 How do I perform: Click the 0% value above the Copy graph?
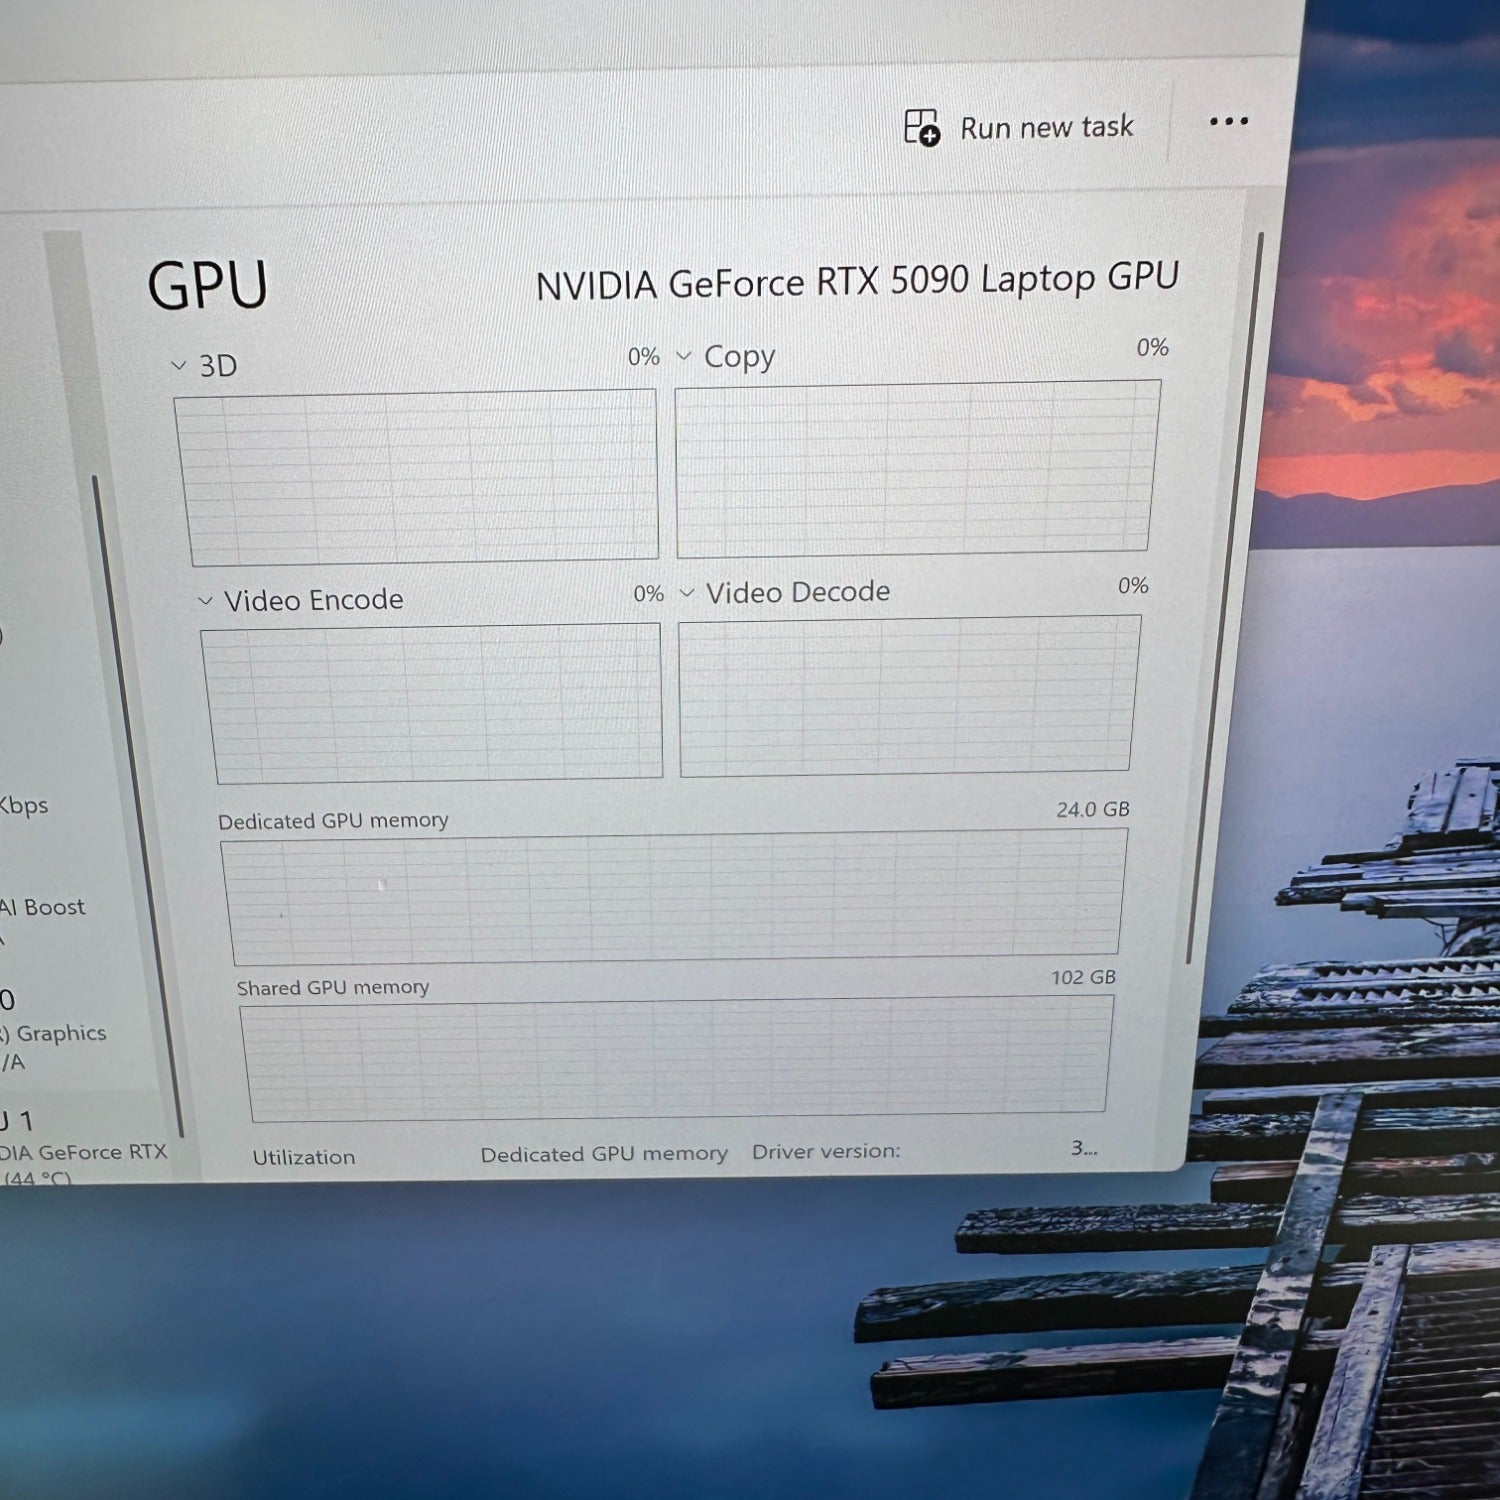(x=1152, y=347)
